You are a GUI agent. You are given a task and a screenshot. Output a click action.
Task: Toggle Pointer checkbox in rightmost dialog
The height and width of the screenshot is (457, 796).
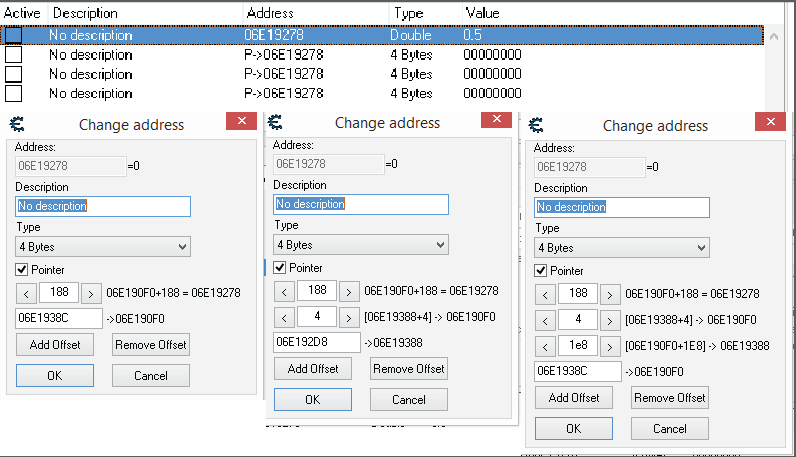pyautogui.click(x=541, y=271)
